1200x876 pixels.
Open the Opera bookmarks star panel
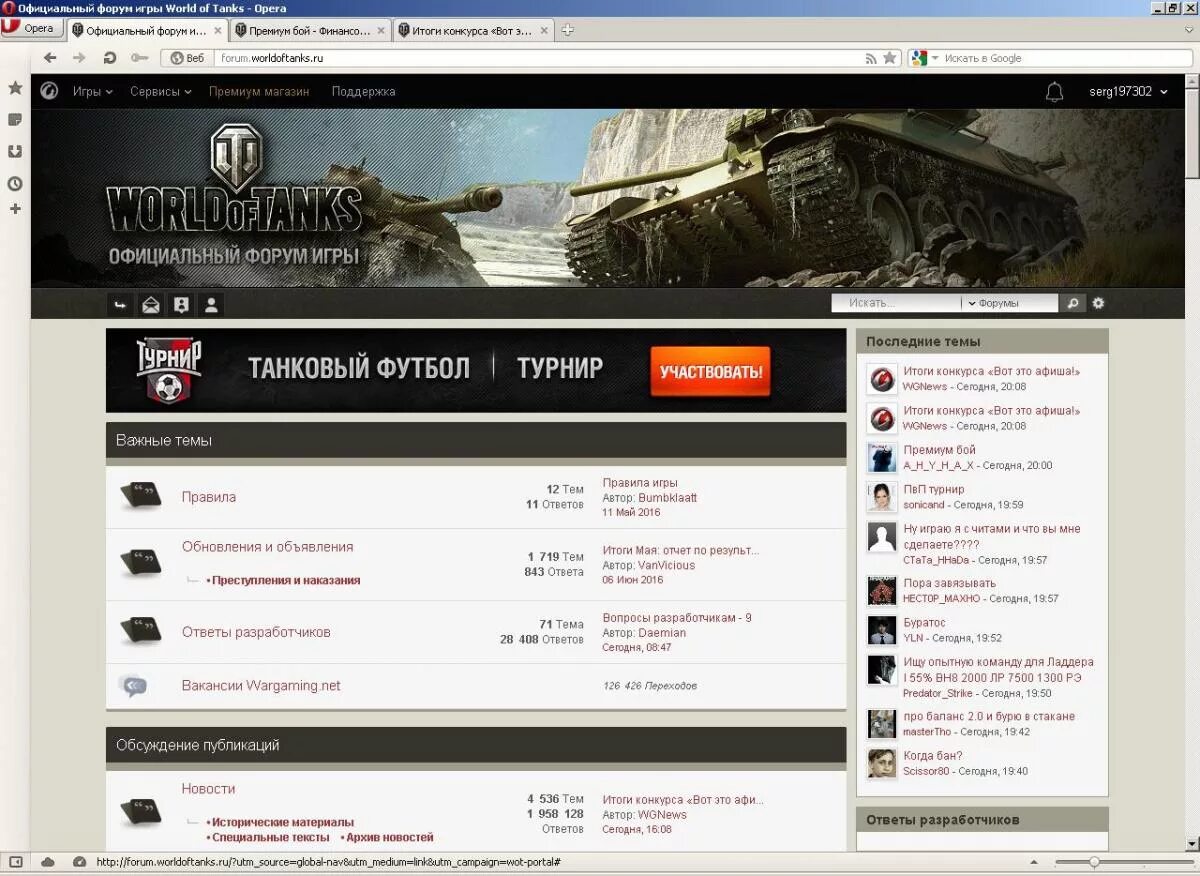pyautogui.click(x=15, y=88)
